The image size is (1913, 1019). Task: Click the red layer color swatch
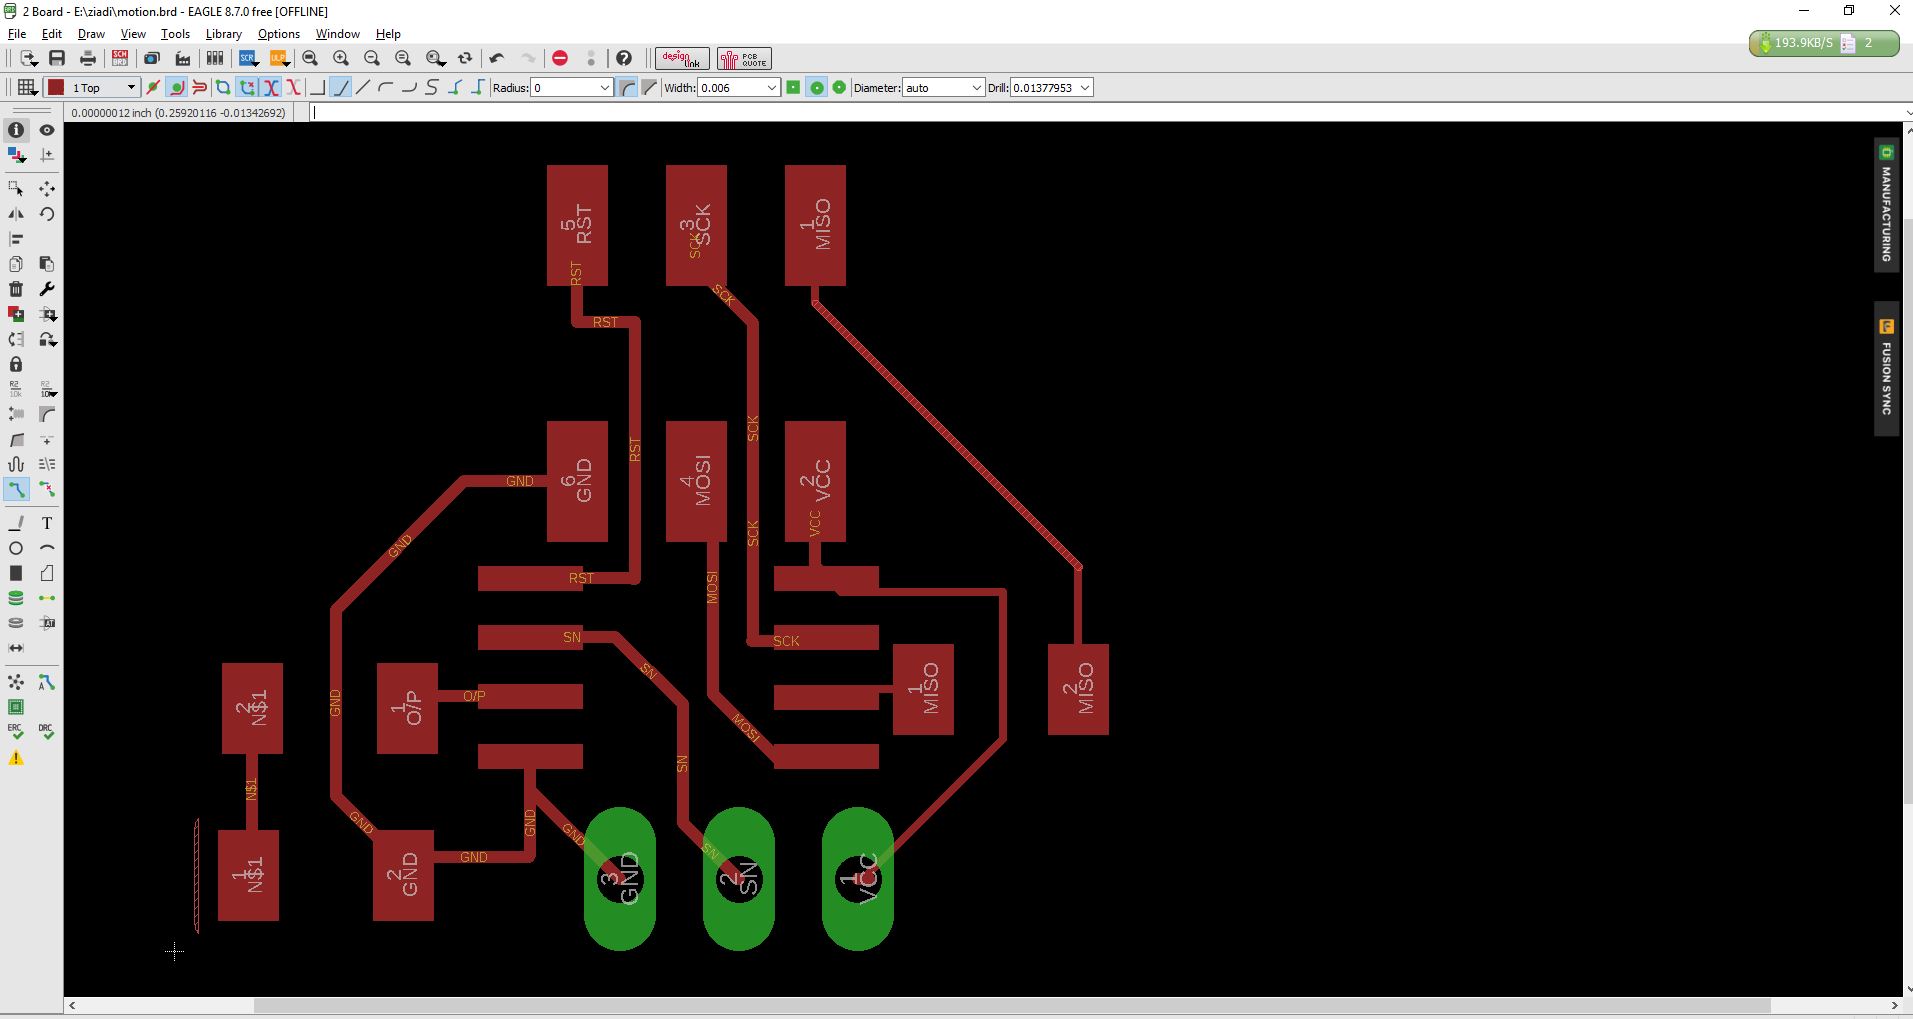pos(56,87)
